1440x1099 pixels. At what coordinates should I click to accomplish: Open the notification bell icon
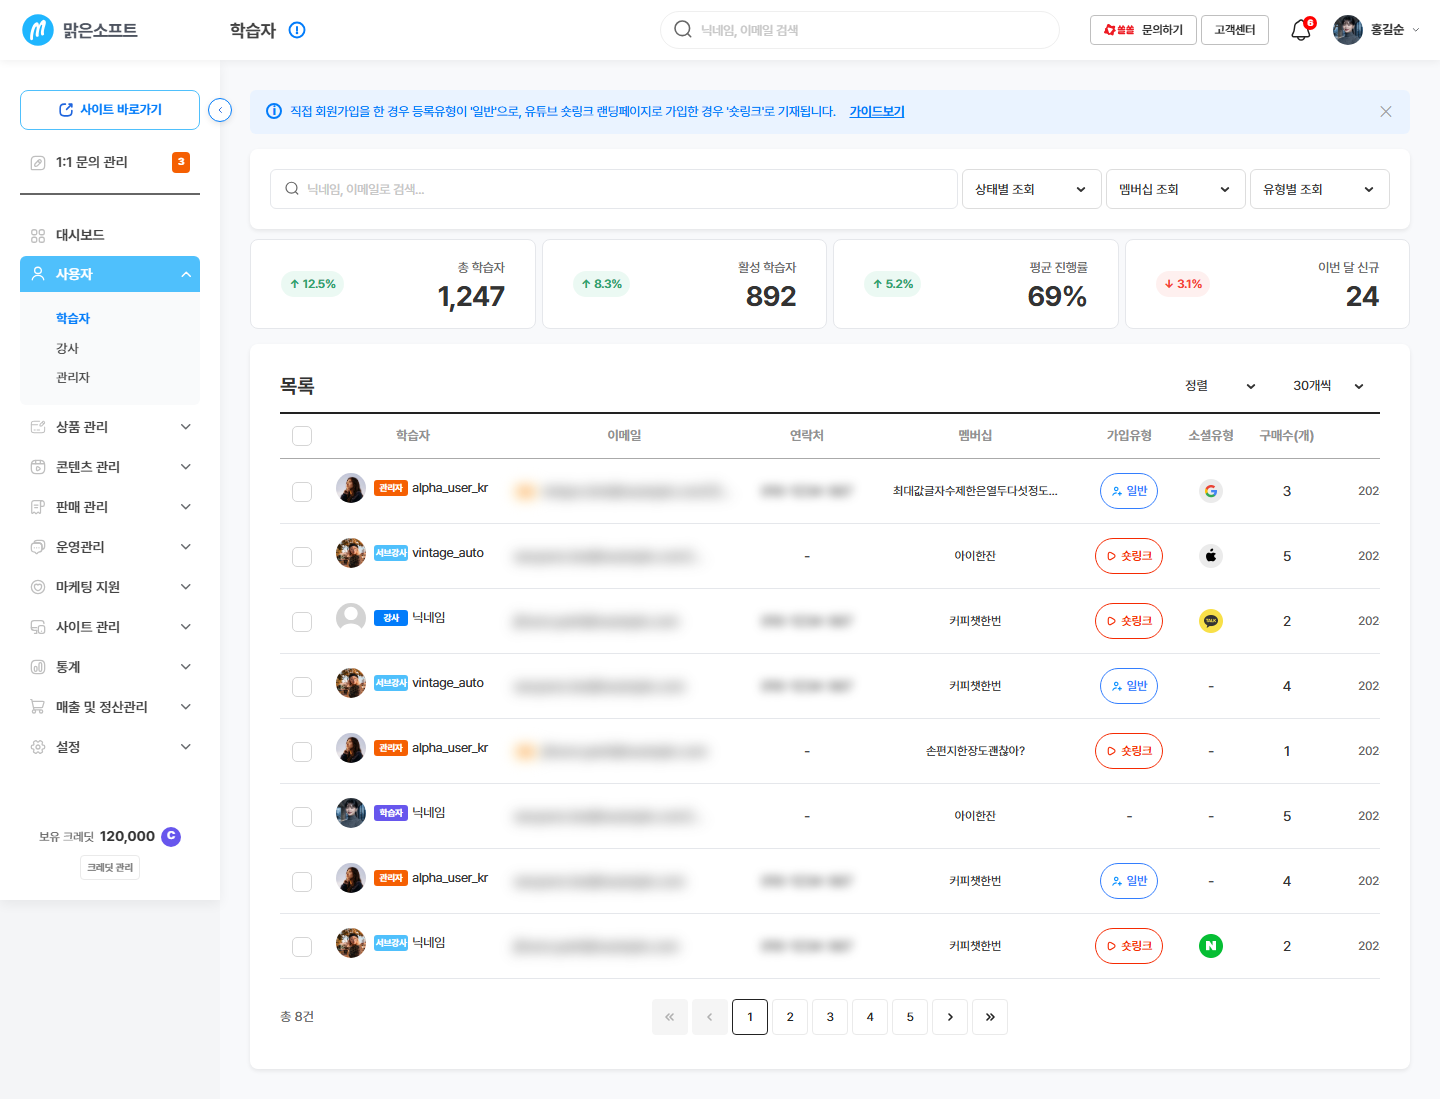[x=1301, y=30]
